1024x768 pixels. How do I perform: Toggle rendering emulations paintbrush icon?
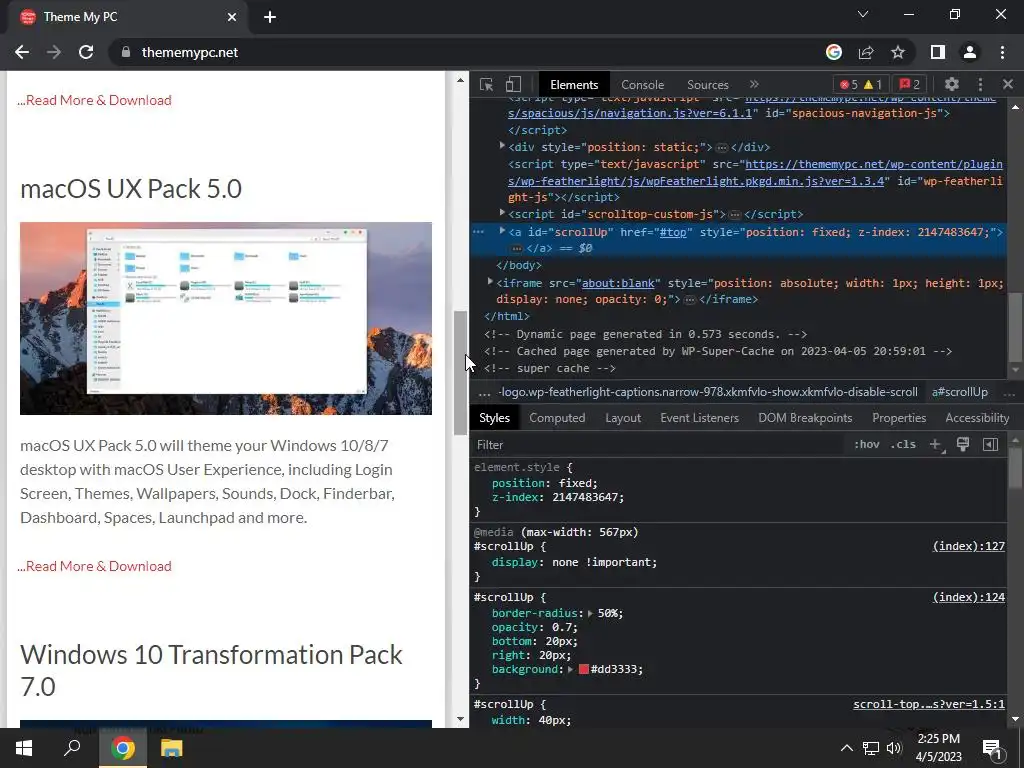click(x=963, y=445)
